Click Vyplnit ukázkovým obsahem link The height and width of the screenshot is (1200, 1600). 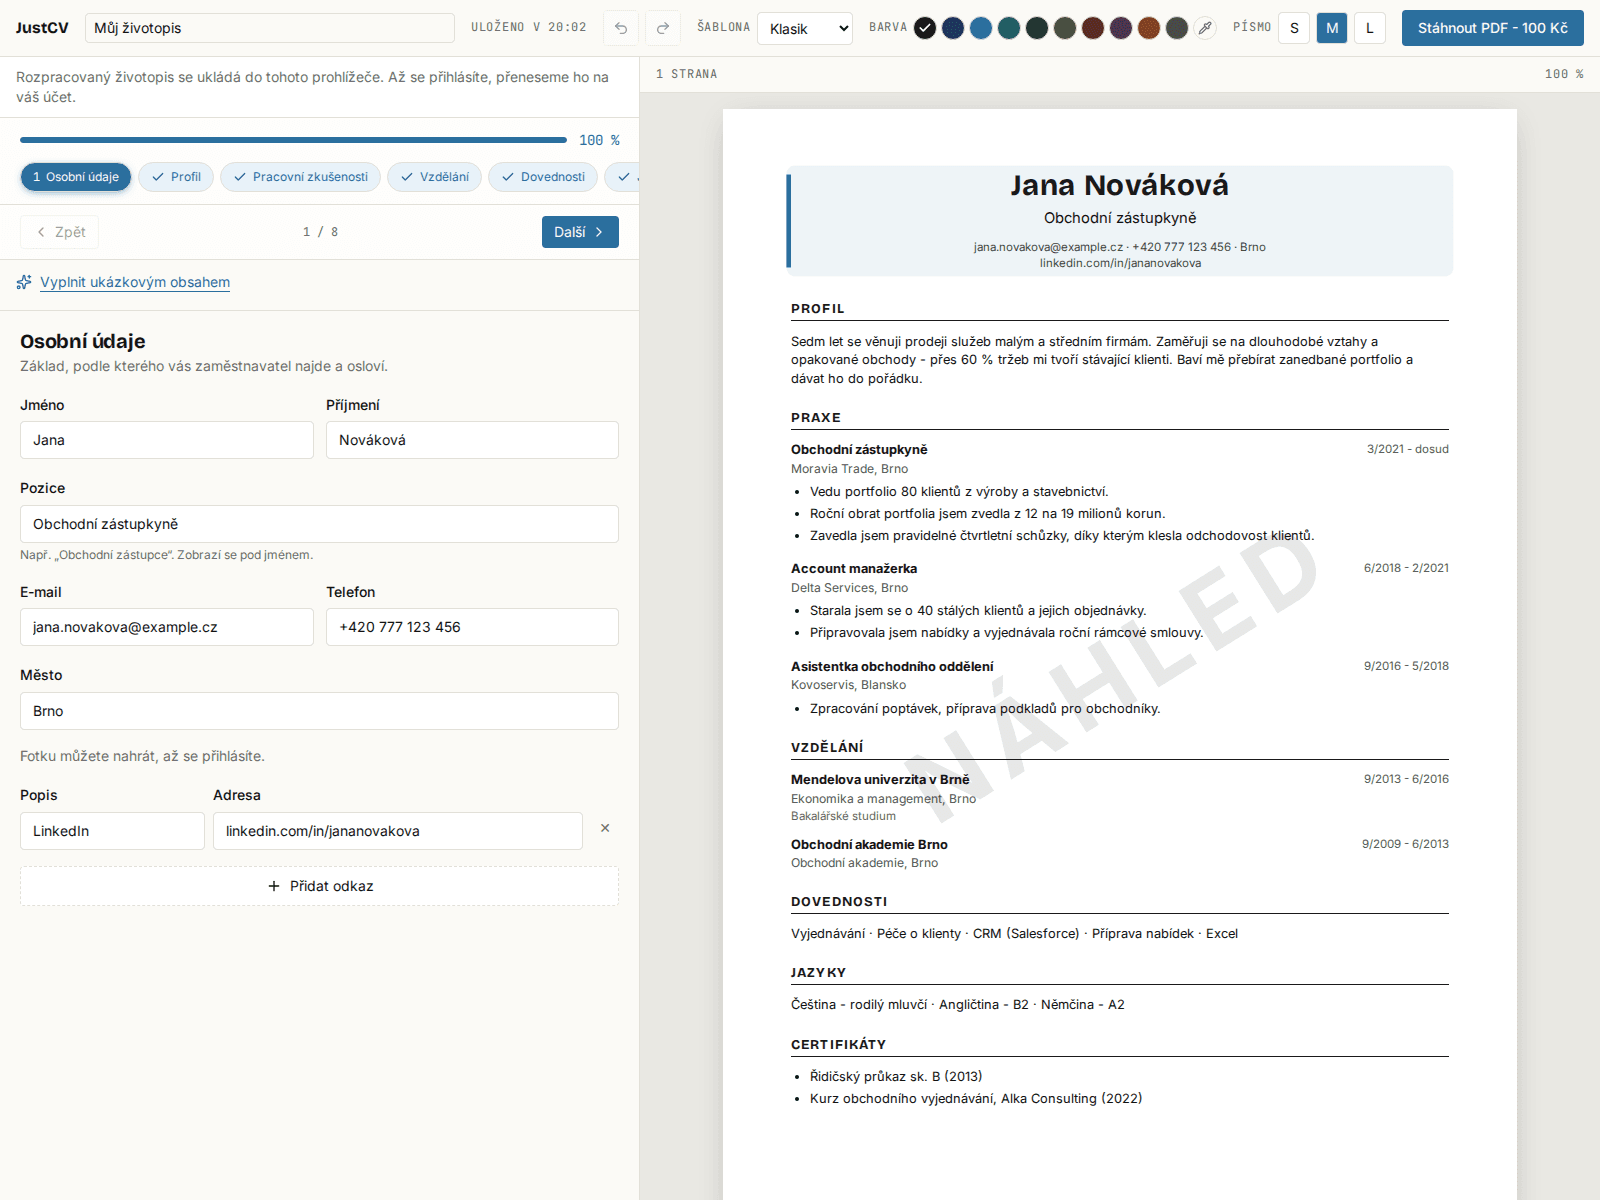tap(135, 282)
